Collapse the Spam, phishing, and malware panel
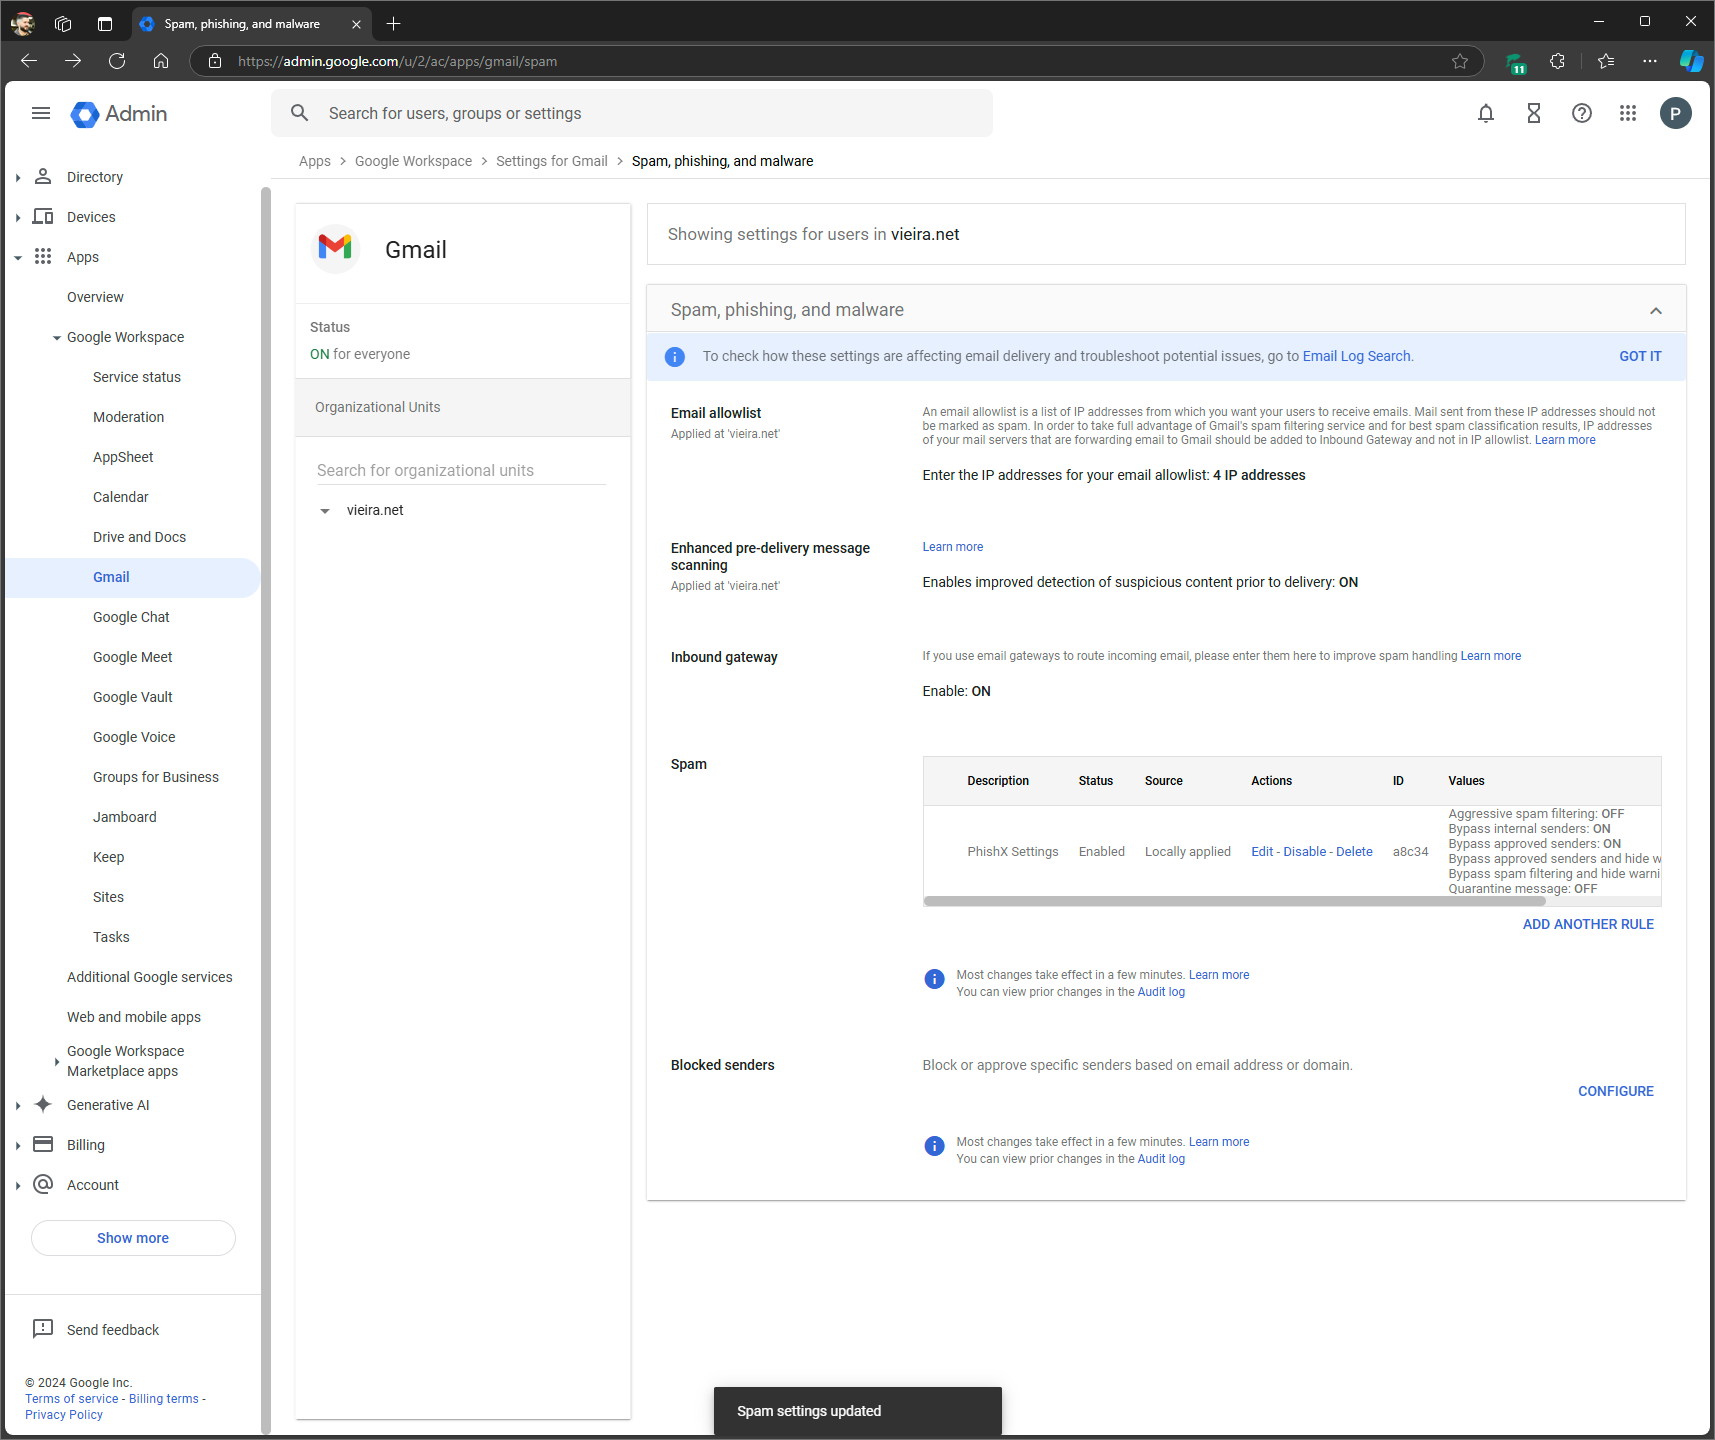Image resolution: width=1715 pixels, height=1440 pixels. tap(1656, 310)
